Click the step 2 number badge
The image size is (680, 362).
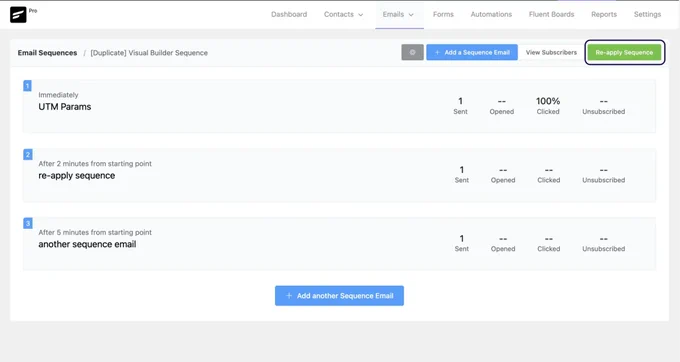(27, 154)
